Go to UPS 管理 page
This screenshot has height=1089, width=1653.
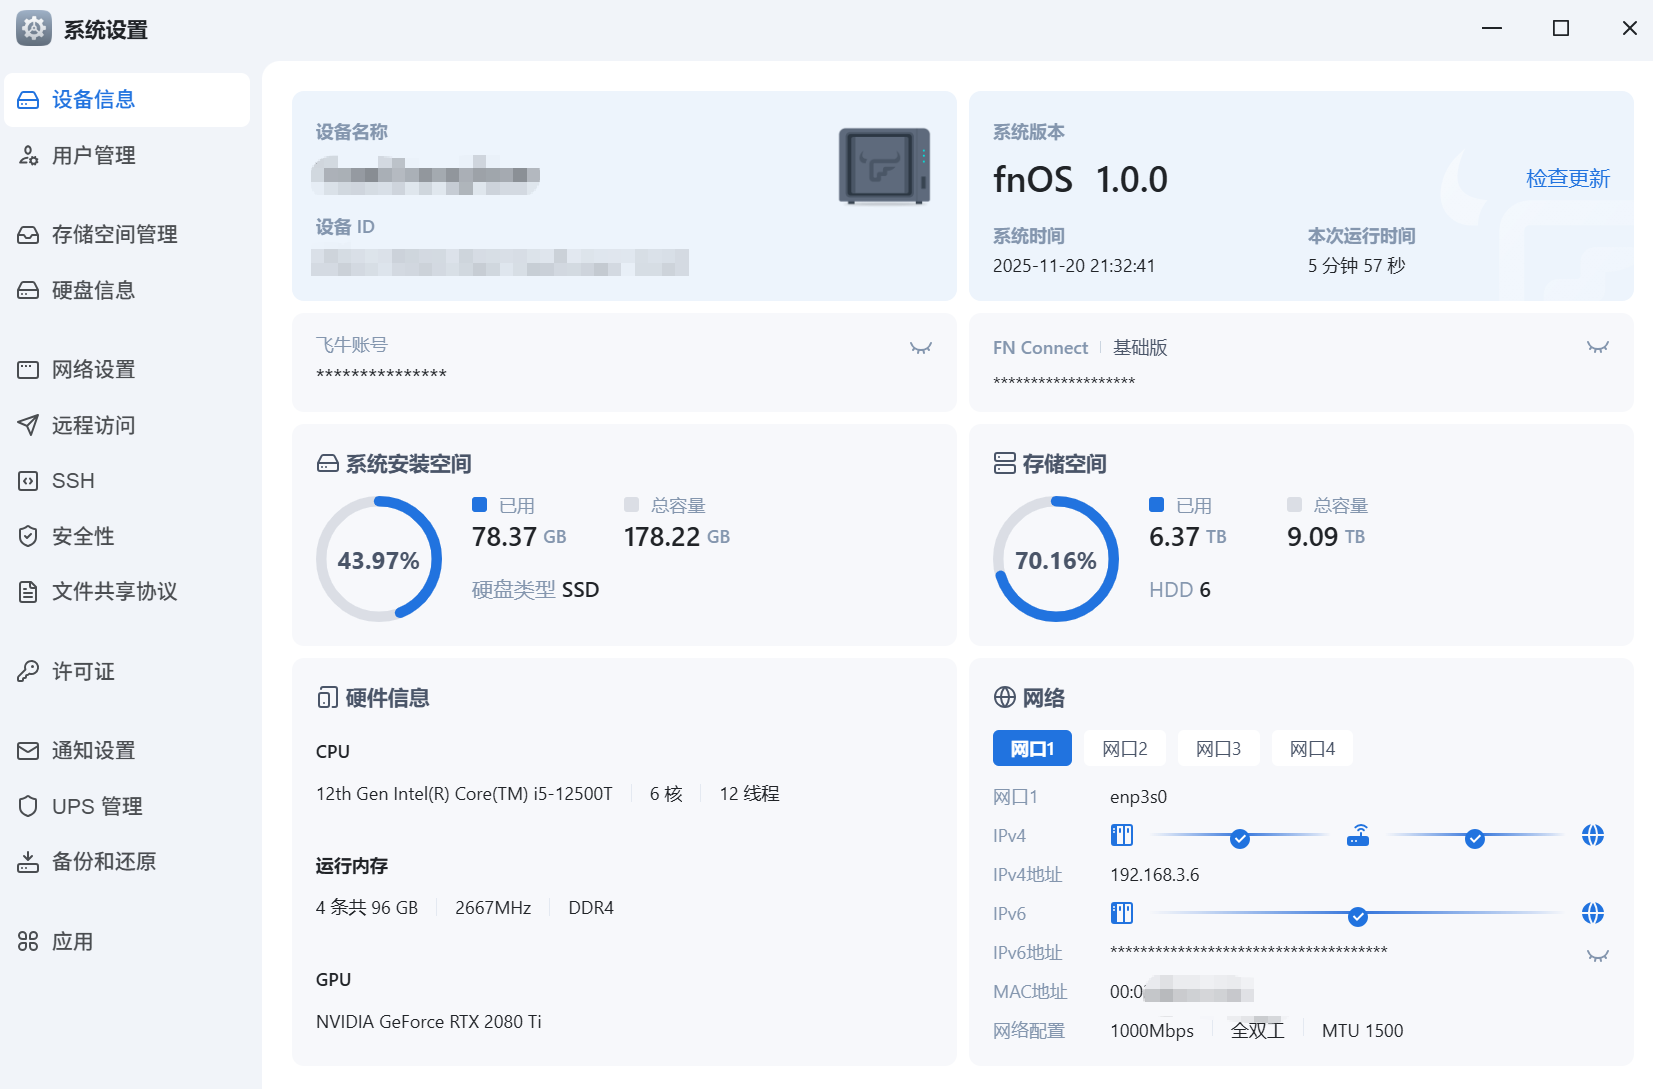[x=97, y=807]
